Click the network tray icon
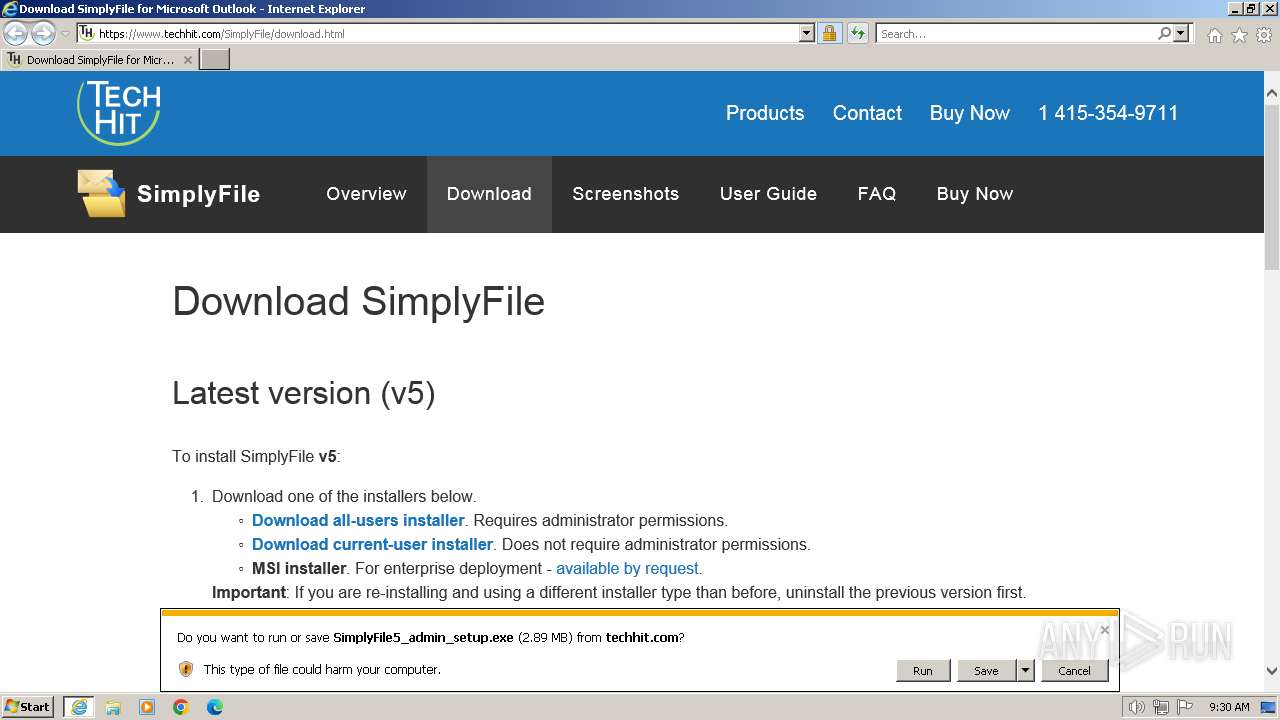 pos(1161,707)
